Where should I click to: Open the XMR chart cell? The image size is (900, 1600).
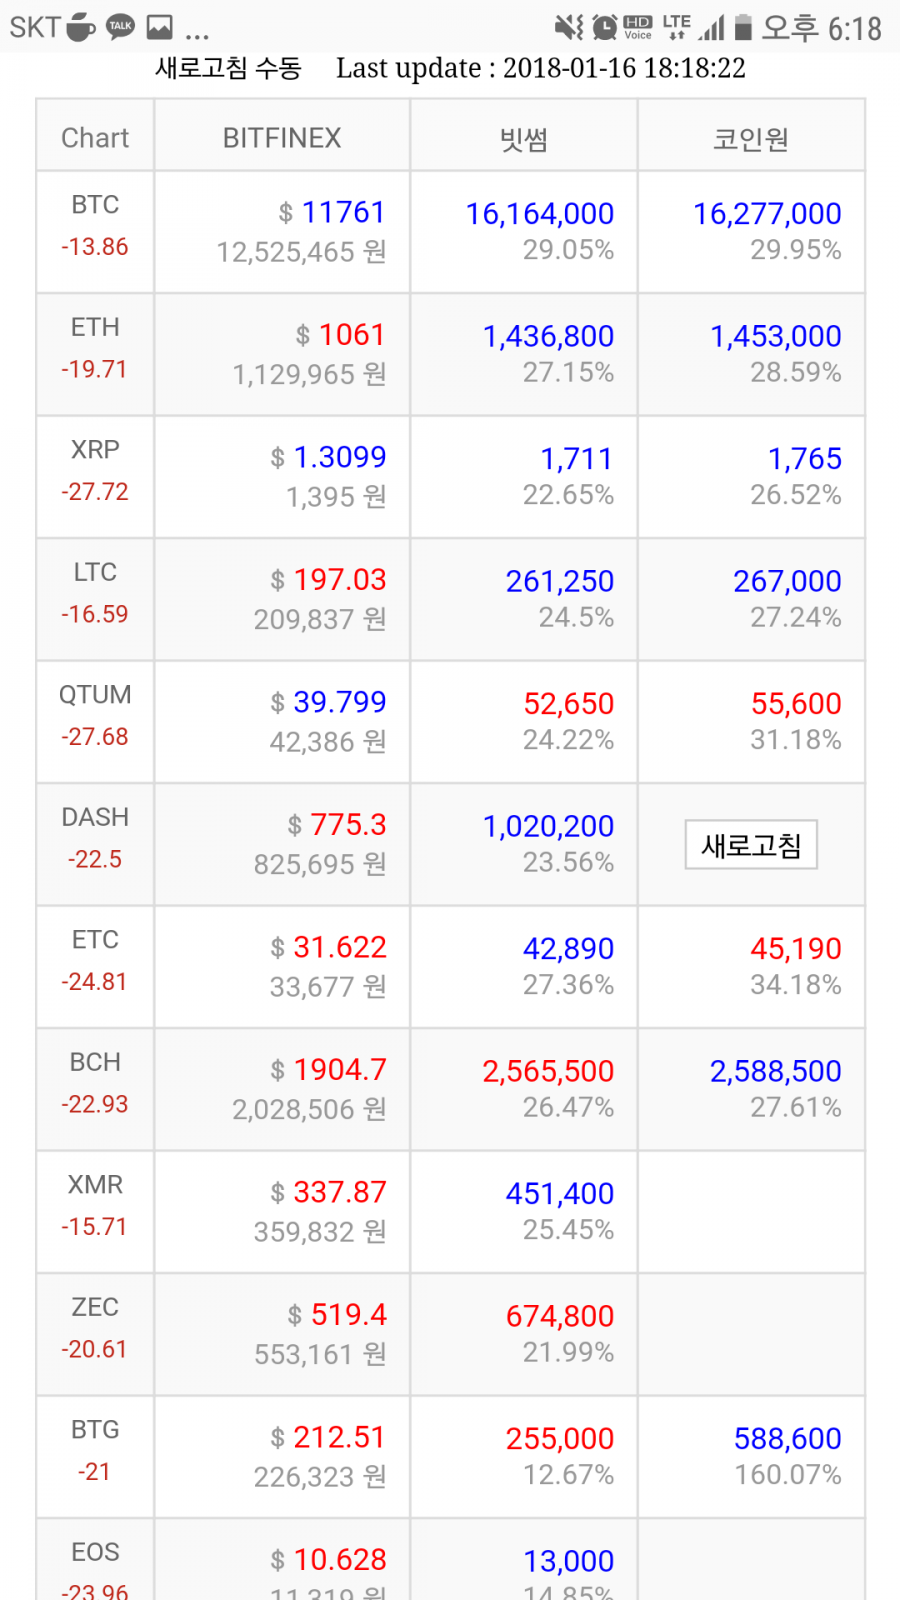pyautogui.click(x=95, y=1212)
